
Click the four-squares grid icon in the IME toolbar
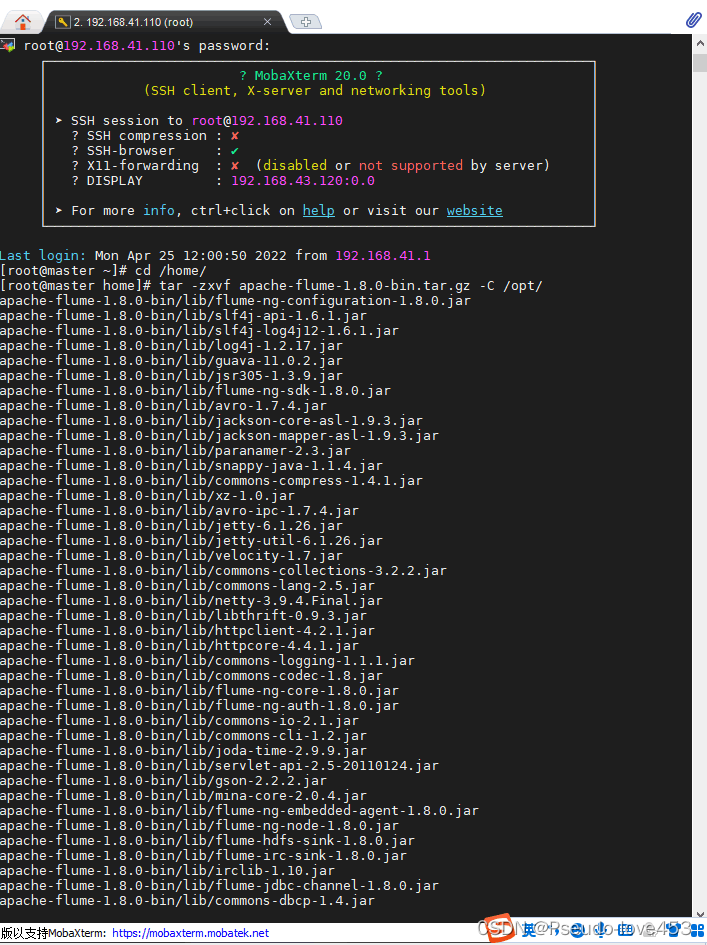pos(695,931)
